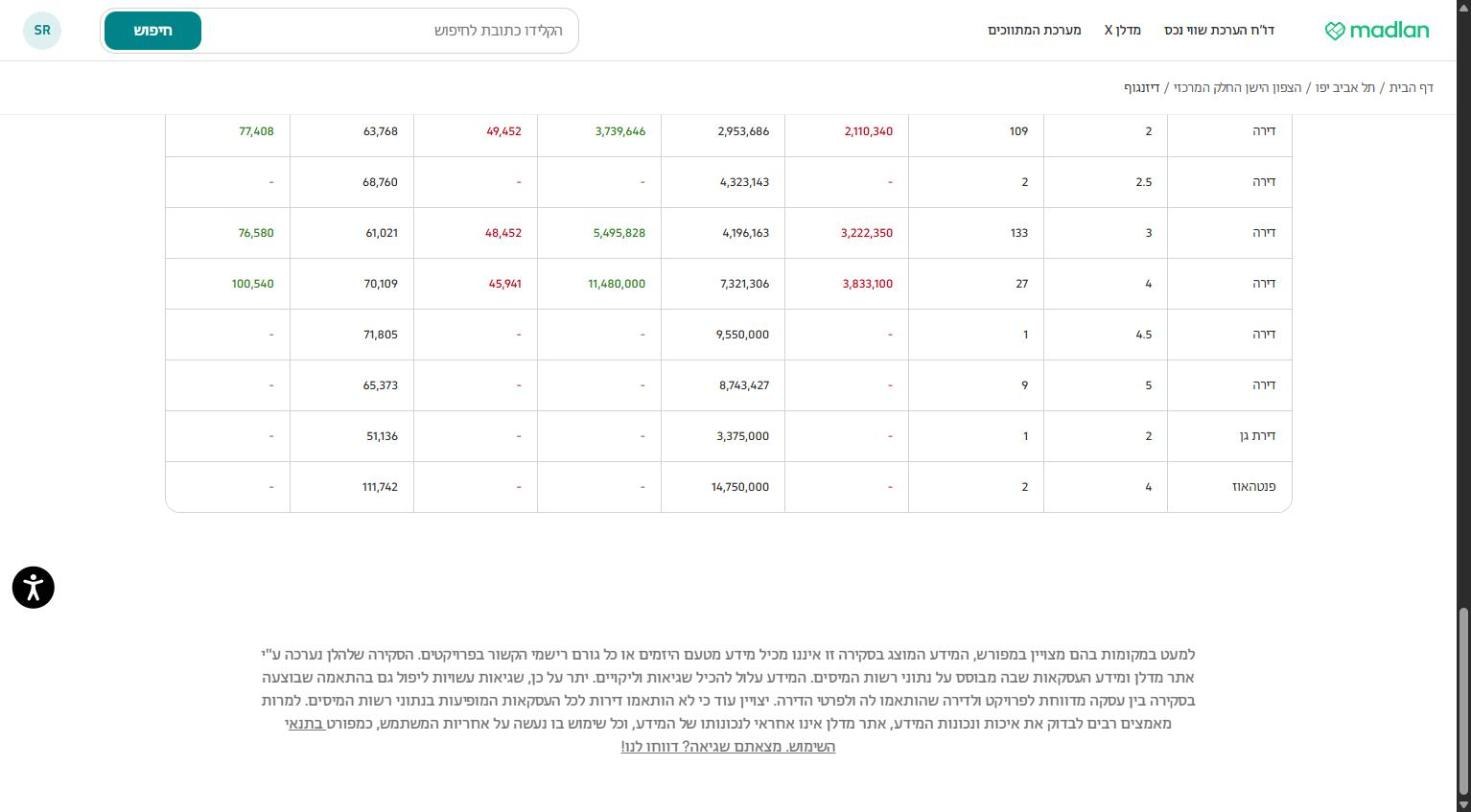The height and width of the screenshot is (812, 1471).
Task: Click the transaction count 133
Action: 1019,233
